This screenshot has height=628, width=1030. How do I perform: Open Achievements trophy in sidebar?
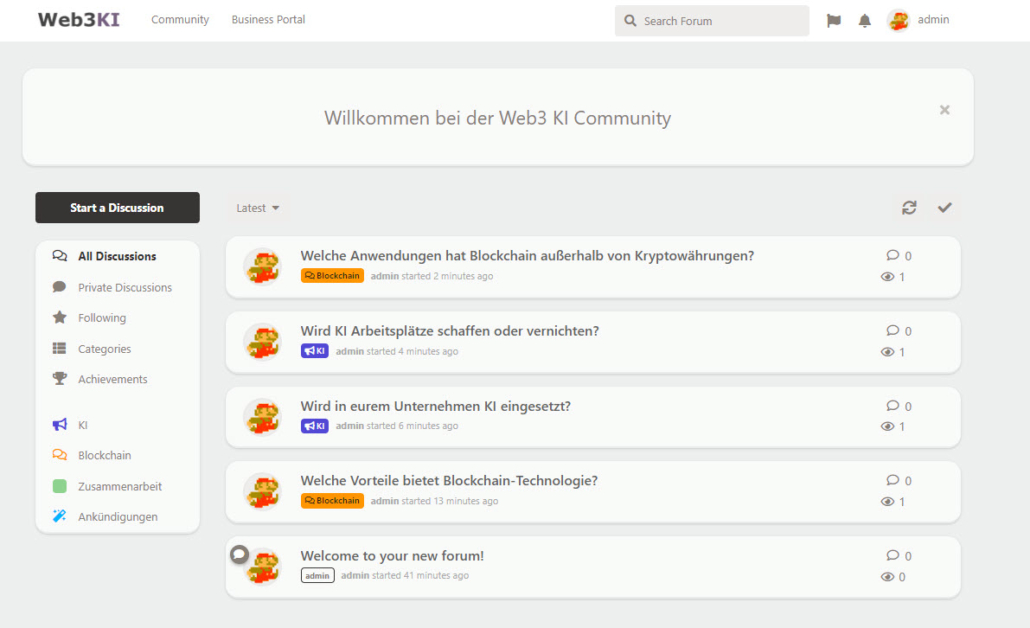pos(100,379)
